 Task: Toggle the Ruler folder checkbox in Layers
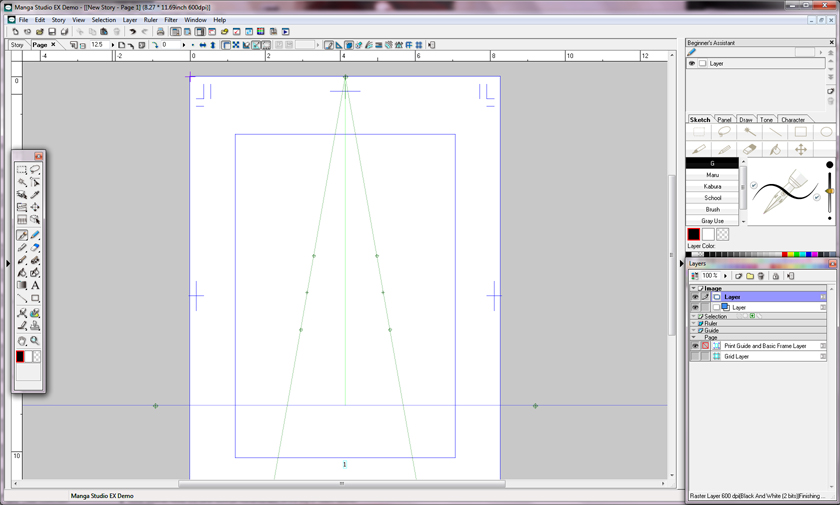click(x=700, y=324)
